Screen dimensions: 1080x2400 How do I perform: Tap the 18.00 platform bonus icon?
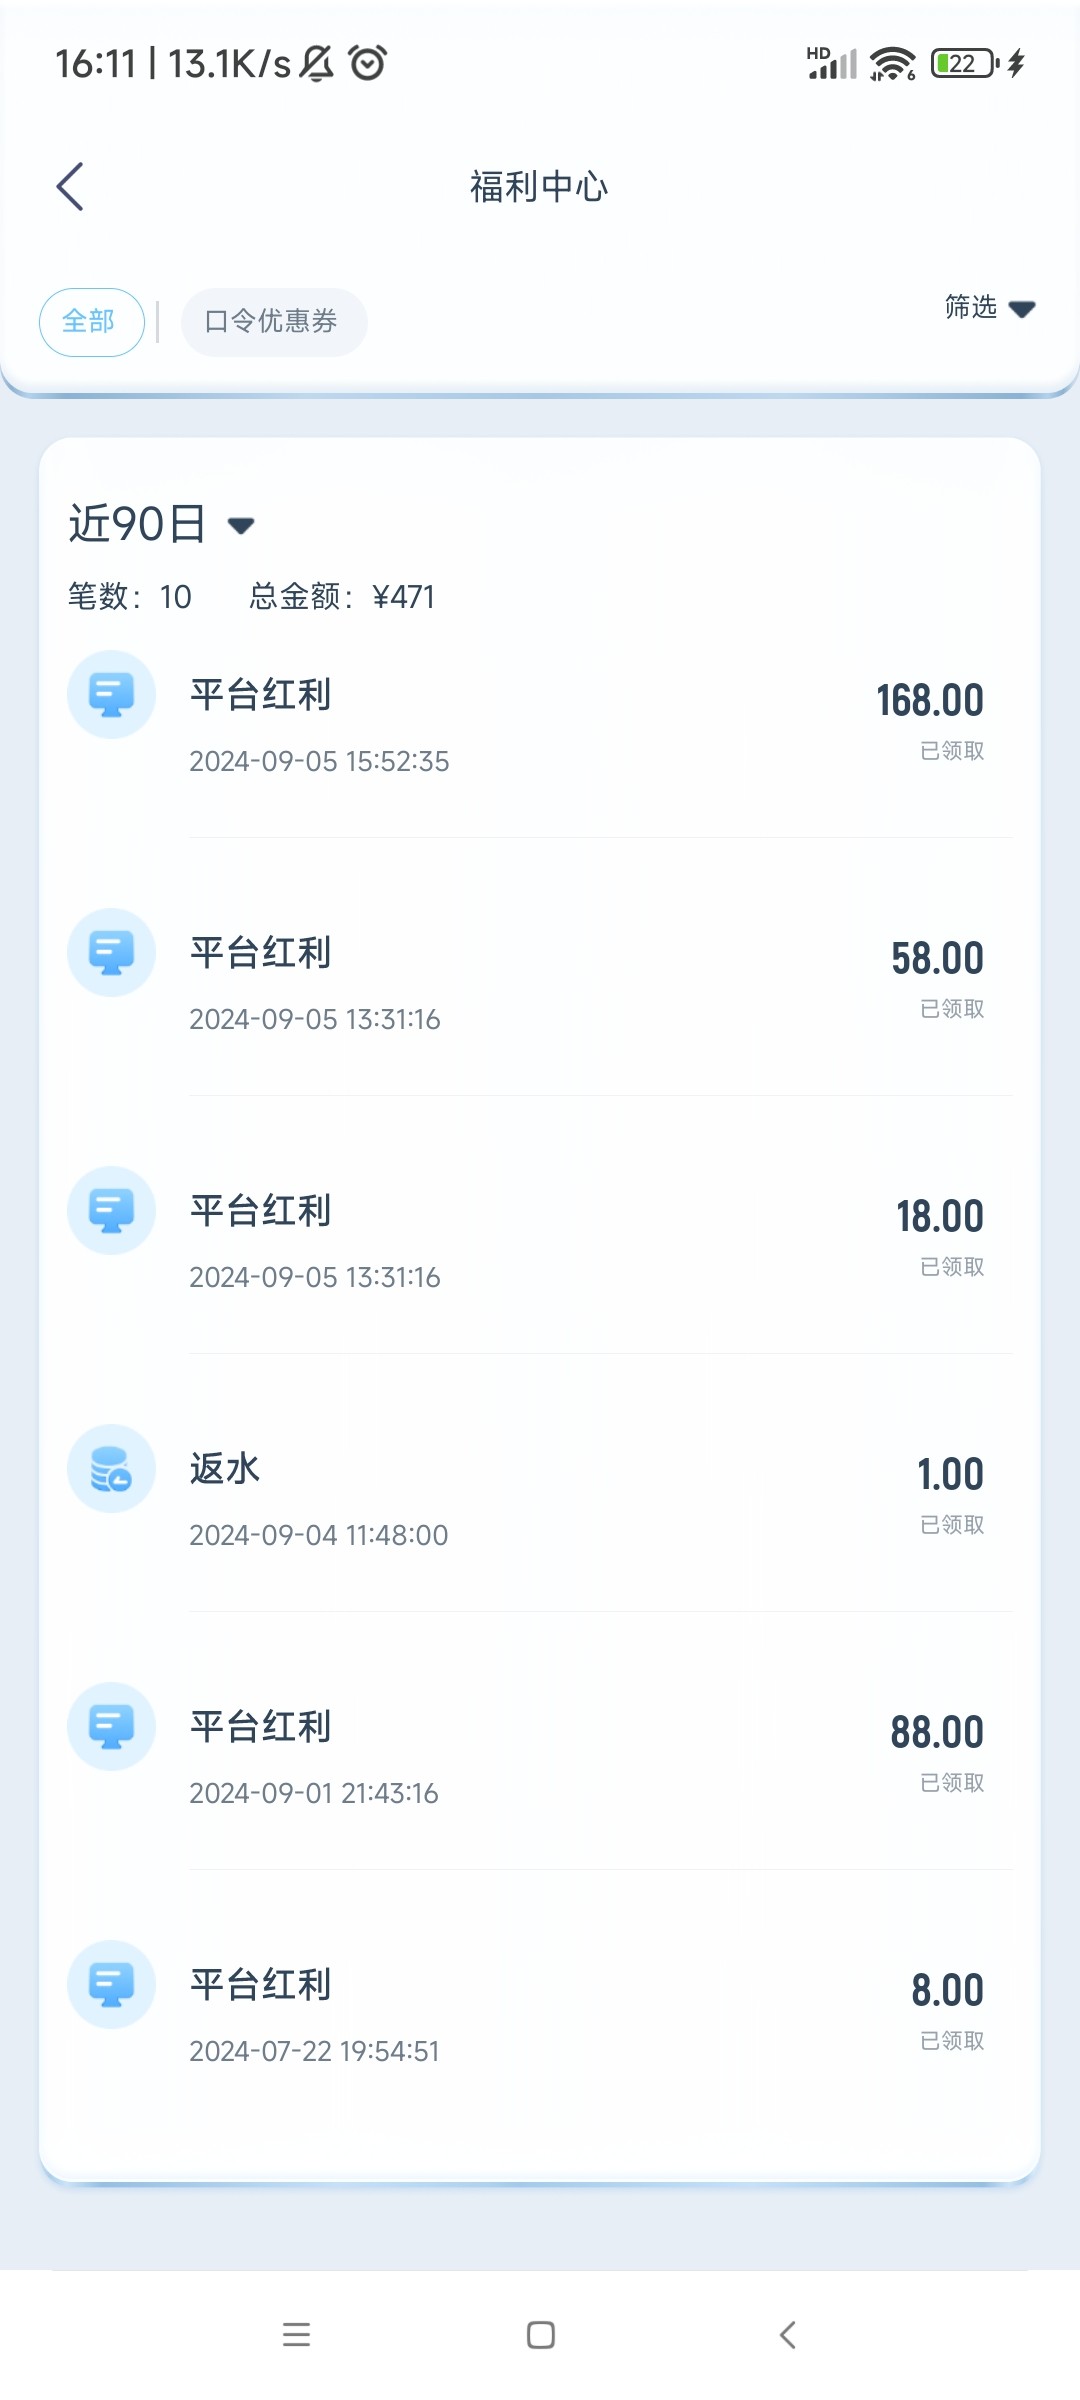(111, 1211)
